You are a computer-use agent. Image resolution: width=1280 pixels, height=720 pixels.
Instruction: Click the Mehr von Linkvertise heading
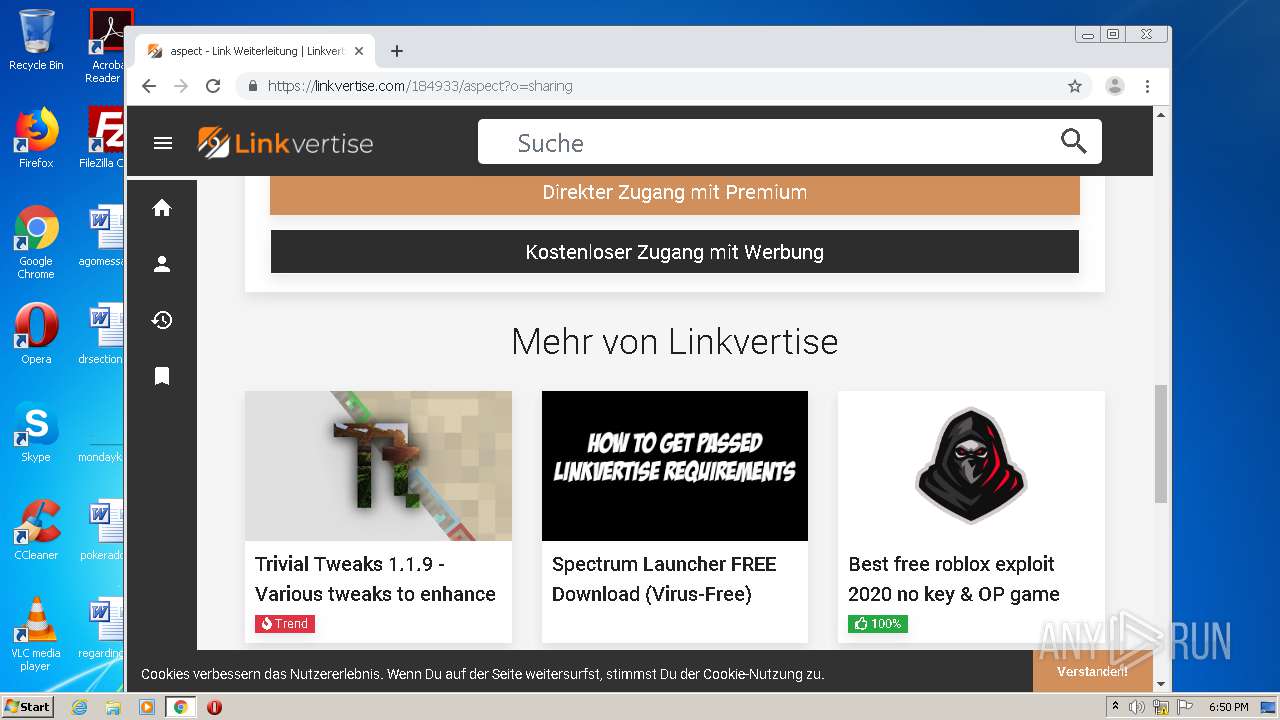pyautogui.click(x=675, y=342)
